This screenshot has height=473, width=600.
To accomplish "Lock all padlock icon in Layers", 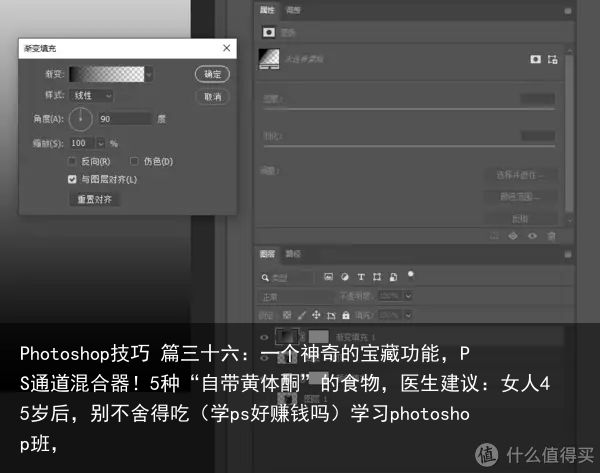I will 346,315.
